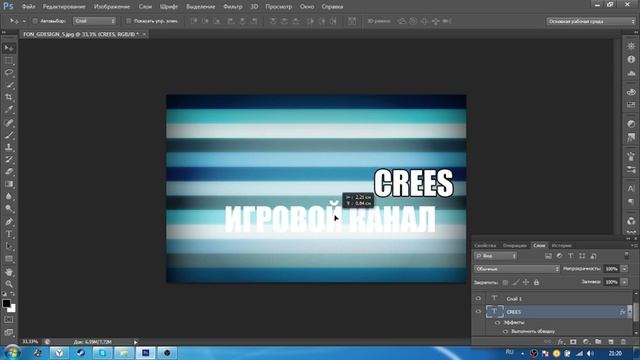
Task: Select the Blur tool
Action: tap(9, 196)
